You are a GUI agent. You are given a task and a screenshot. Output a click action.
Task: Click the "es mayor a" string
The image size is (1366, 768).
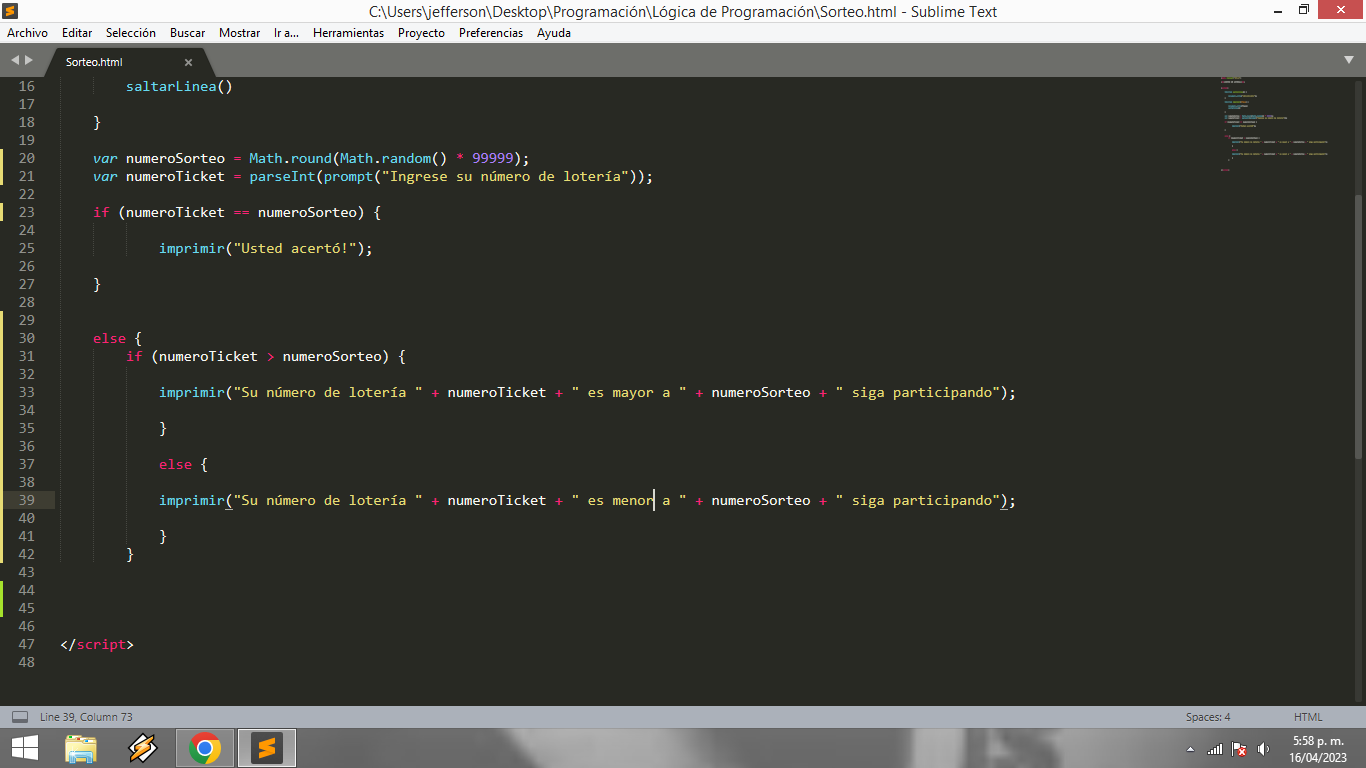coord(629,392)
